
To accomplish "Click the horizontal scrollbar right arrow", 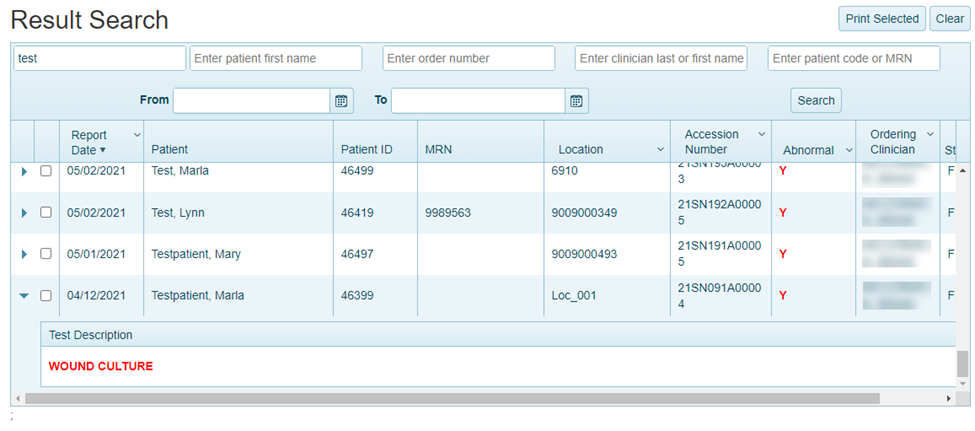I will click(x=948, y=398).
